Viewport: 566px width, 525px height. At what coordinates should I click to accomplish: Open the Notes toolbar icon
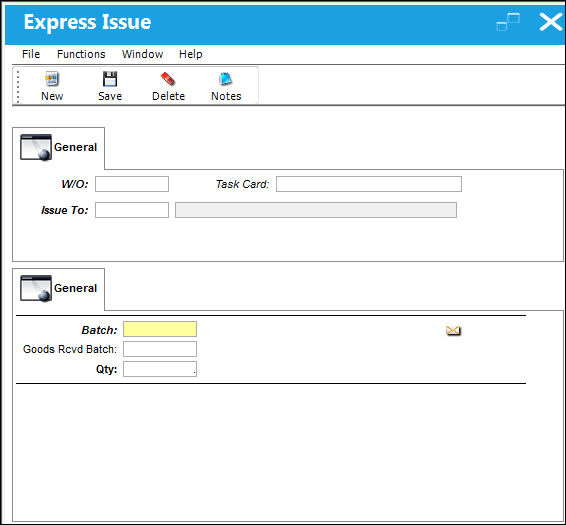[x=226, y=79]
